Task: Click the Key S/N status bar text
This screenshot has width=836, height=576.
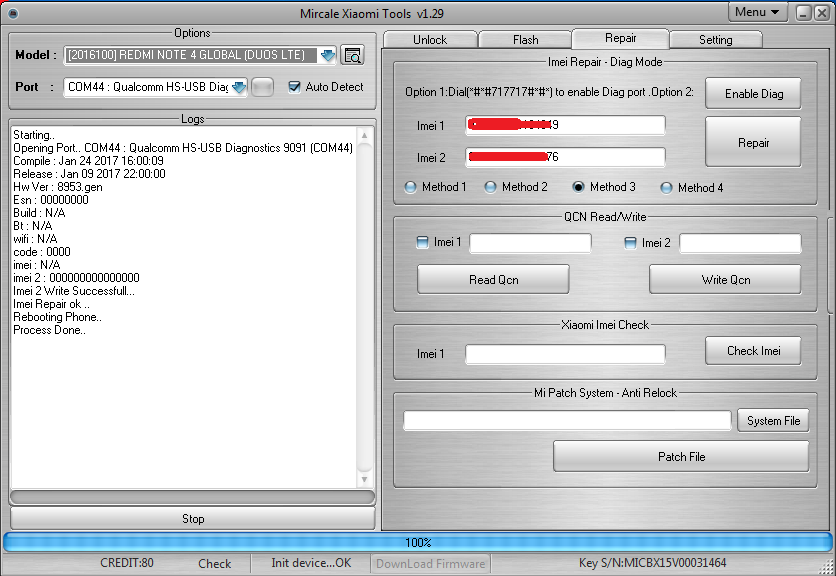Action: (652, 563)
